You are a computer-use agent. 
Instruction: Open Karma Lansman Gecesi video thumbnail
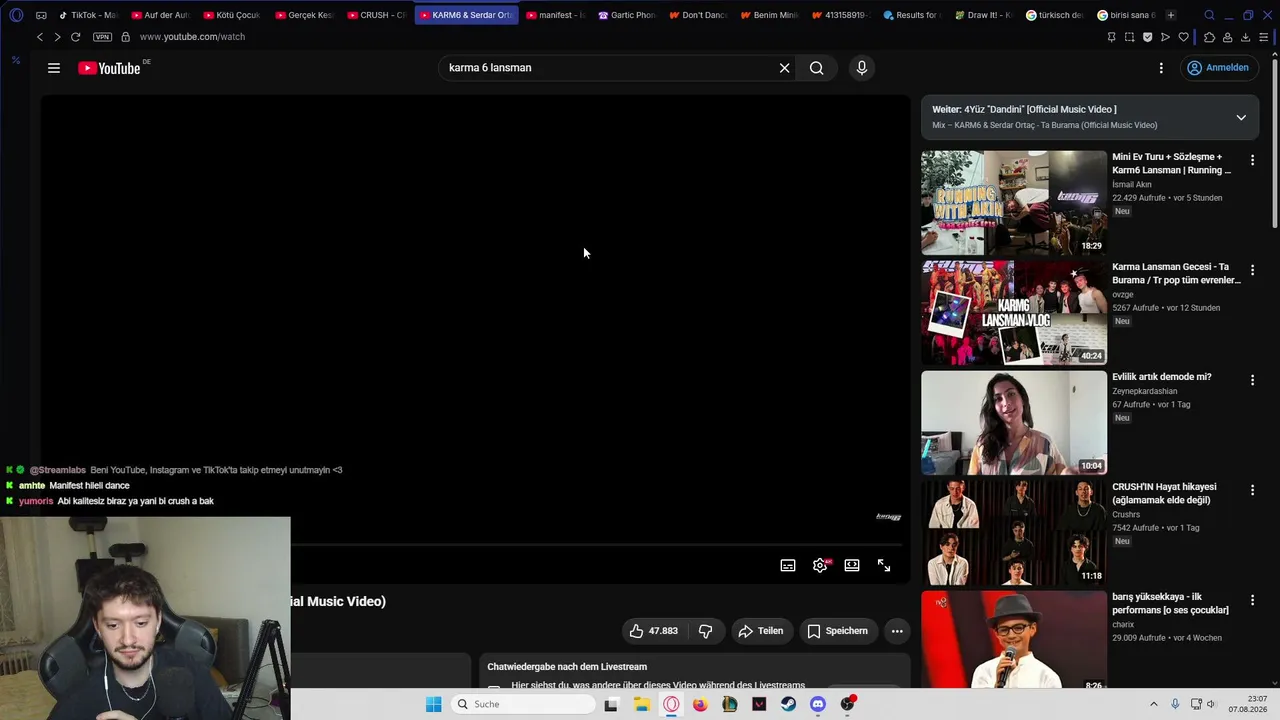click(1014, 313)
